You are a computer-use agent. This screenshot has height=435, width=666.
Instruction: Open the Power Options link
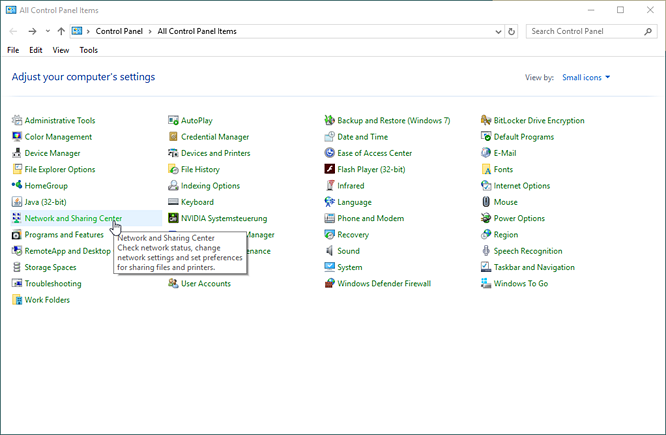tap(519, 218)
